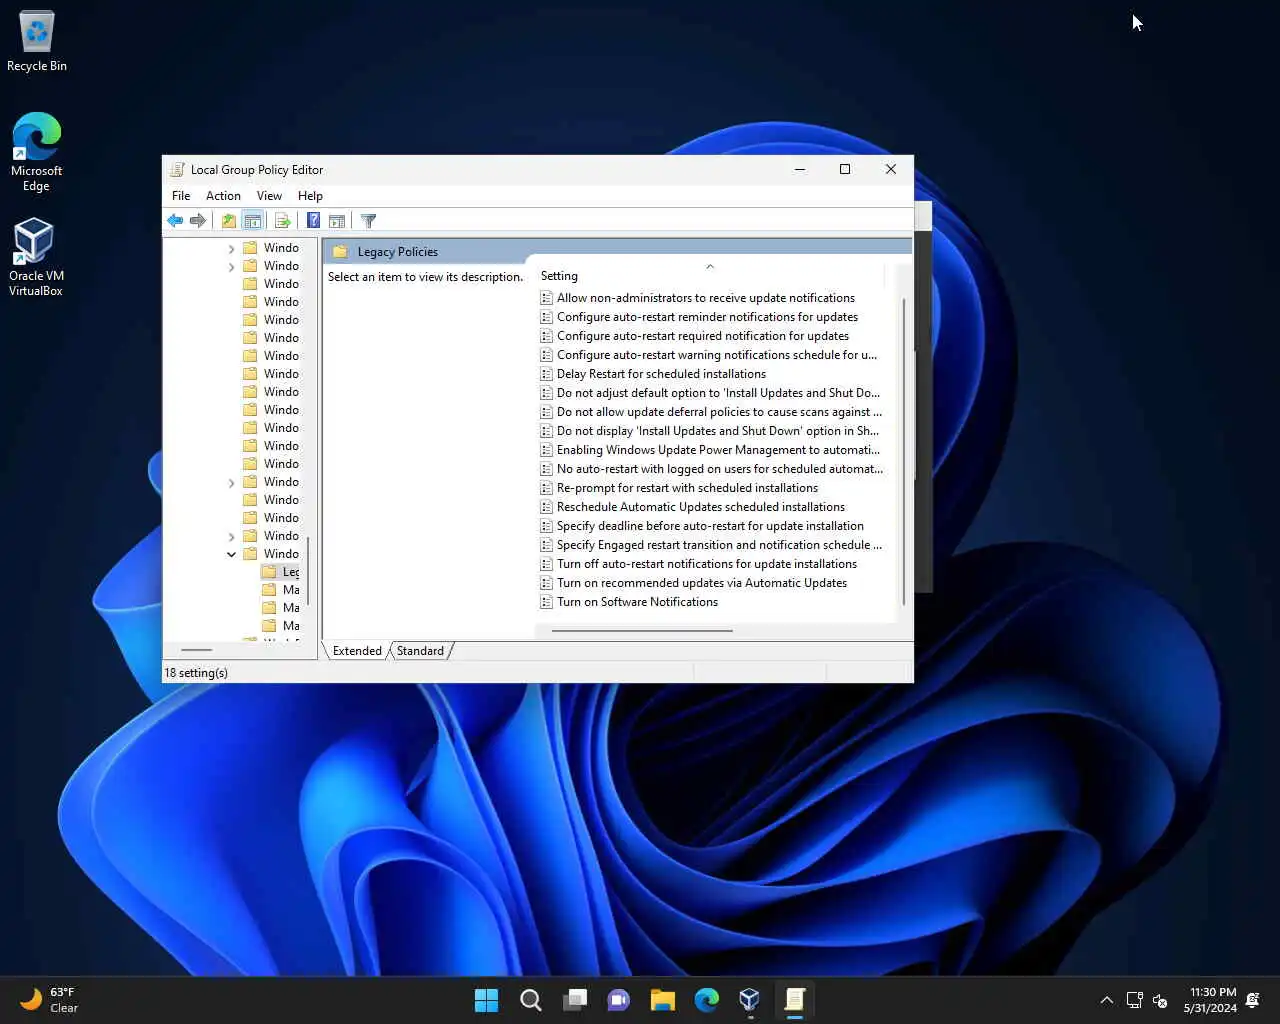Screen dimensions: 1280x1024
Task: Open taskbar Search magnifier
Action: 531,1000
